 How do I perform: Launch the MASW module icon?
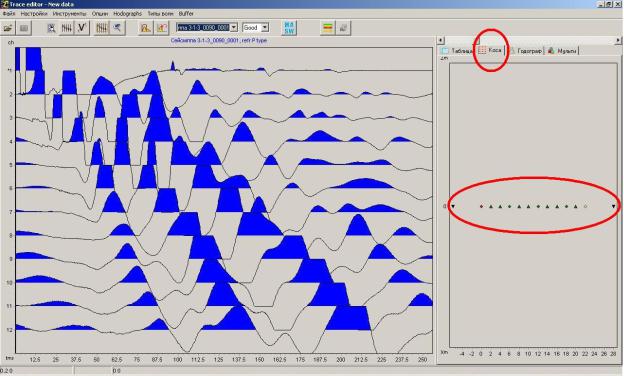click(x=289, y=28)
